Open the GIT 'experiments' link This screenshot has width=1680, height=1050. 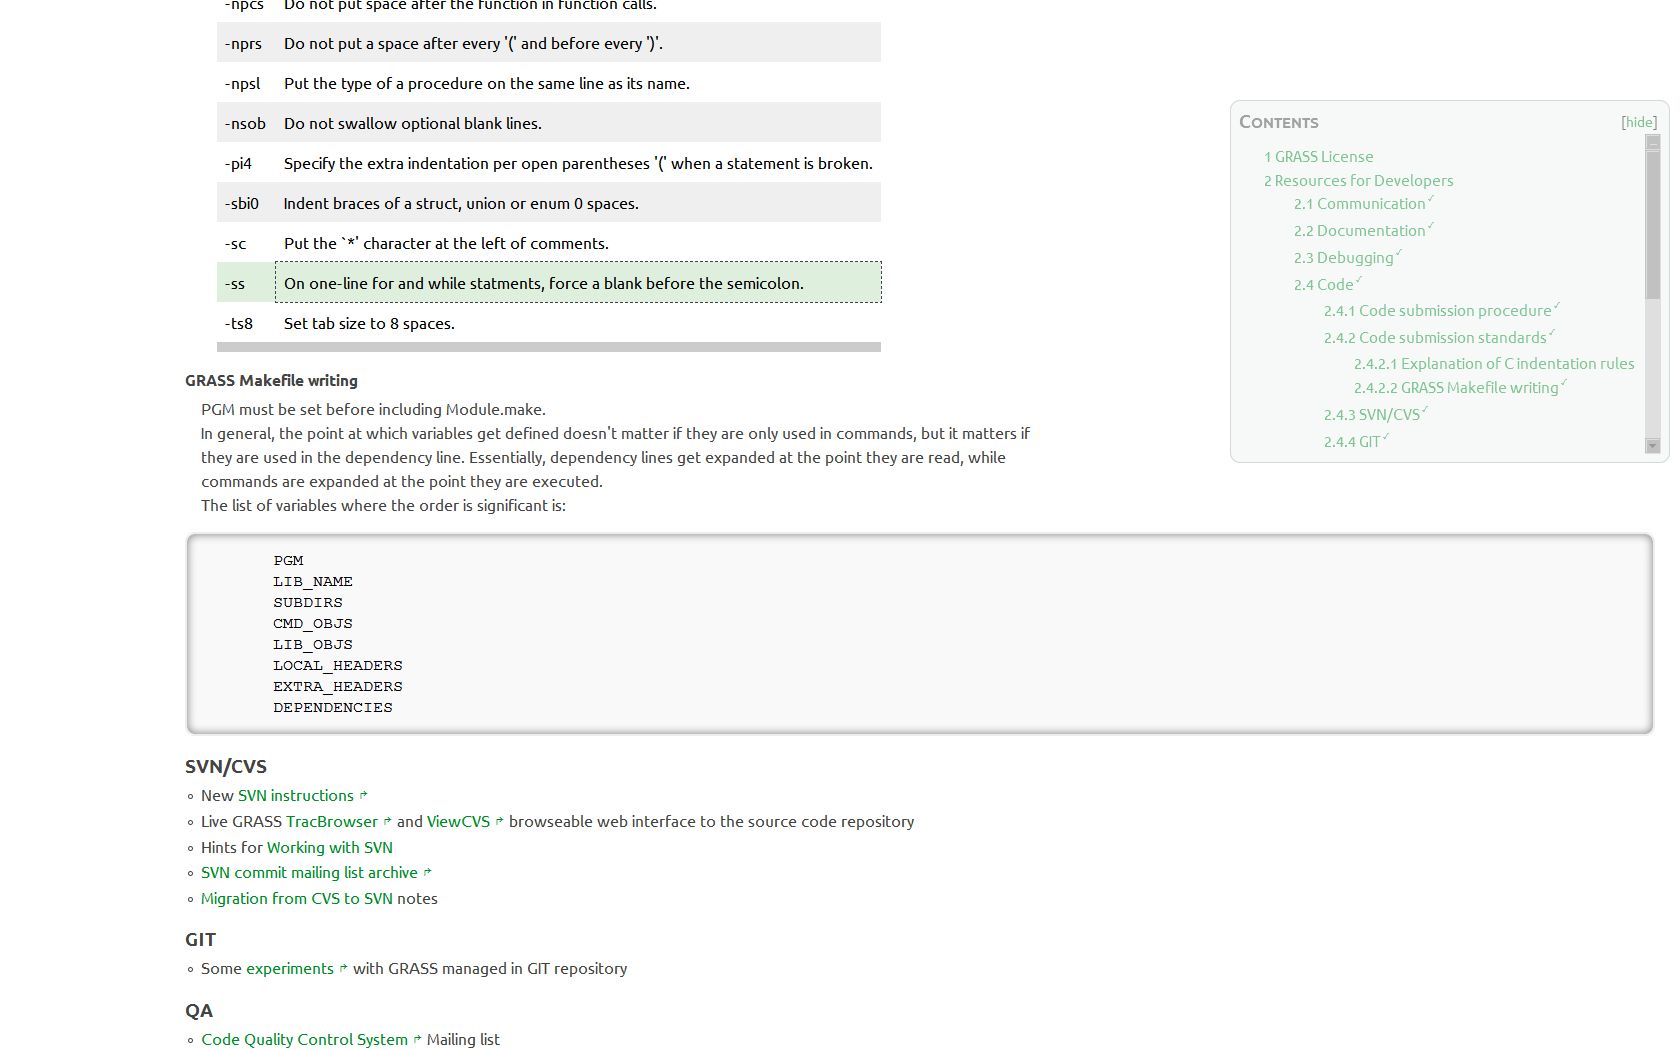pyautogui.click(x=290, y=969)
